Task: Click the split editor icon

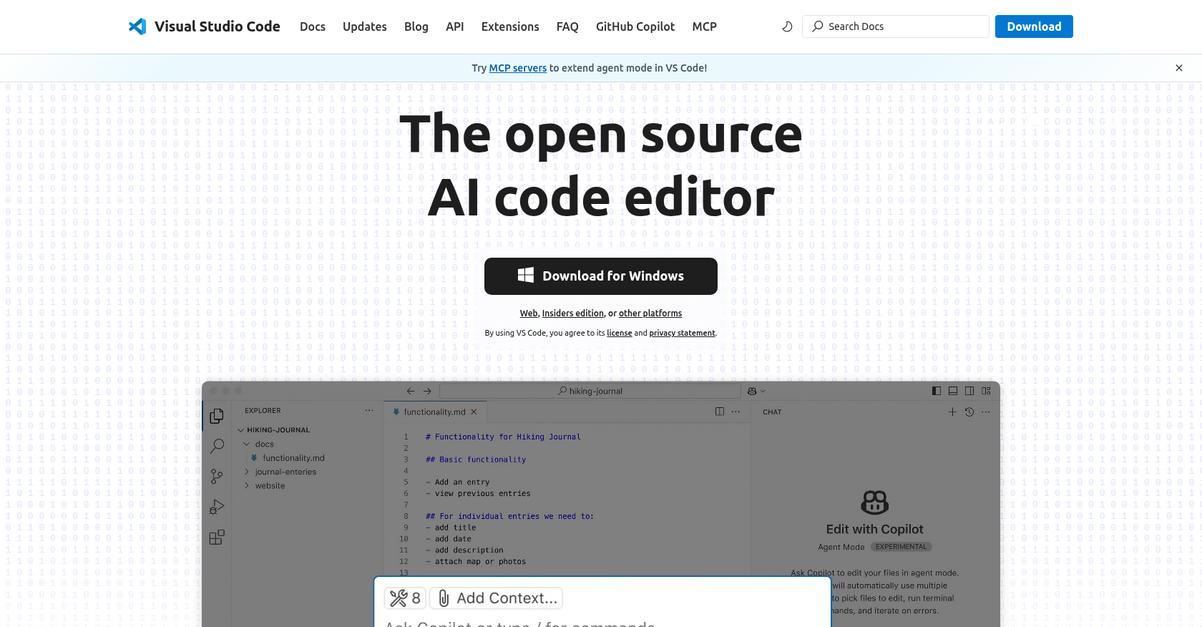Action: point(720,411)
